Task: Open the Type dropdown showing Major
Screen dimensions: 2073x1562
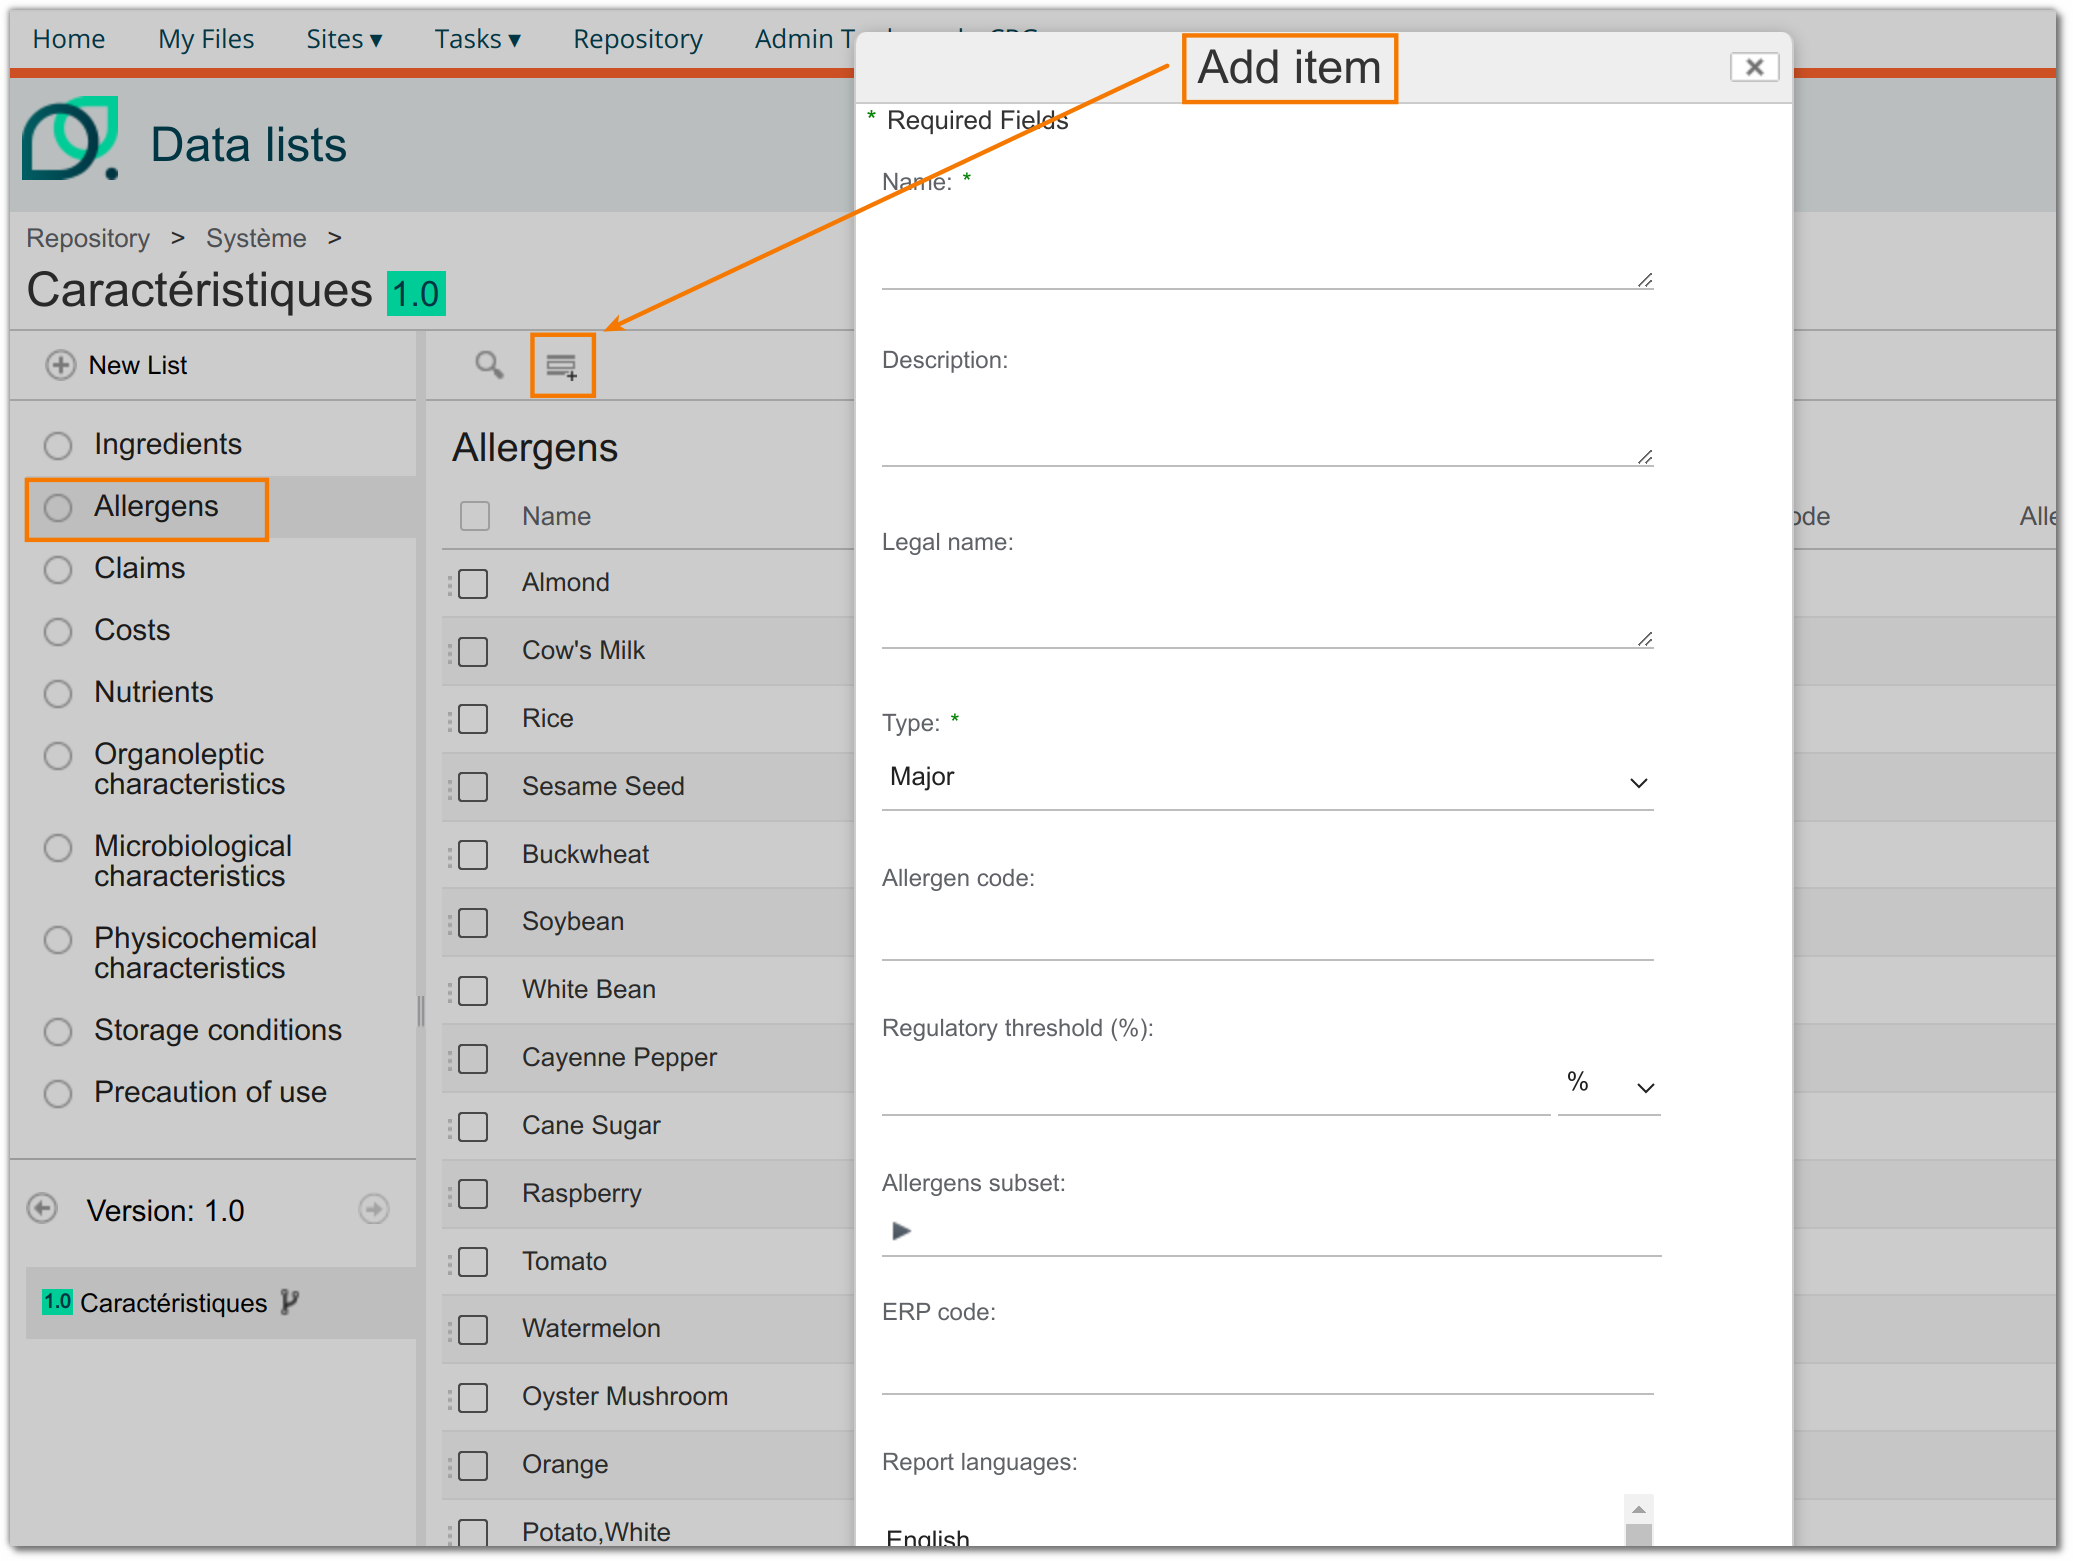Action: pos(1267,779)
